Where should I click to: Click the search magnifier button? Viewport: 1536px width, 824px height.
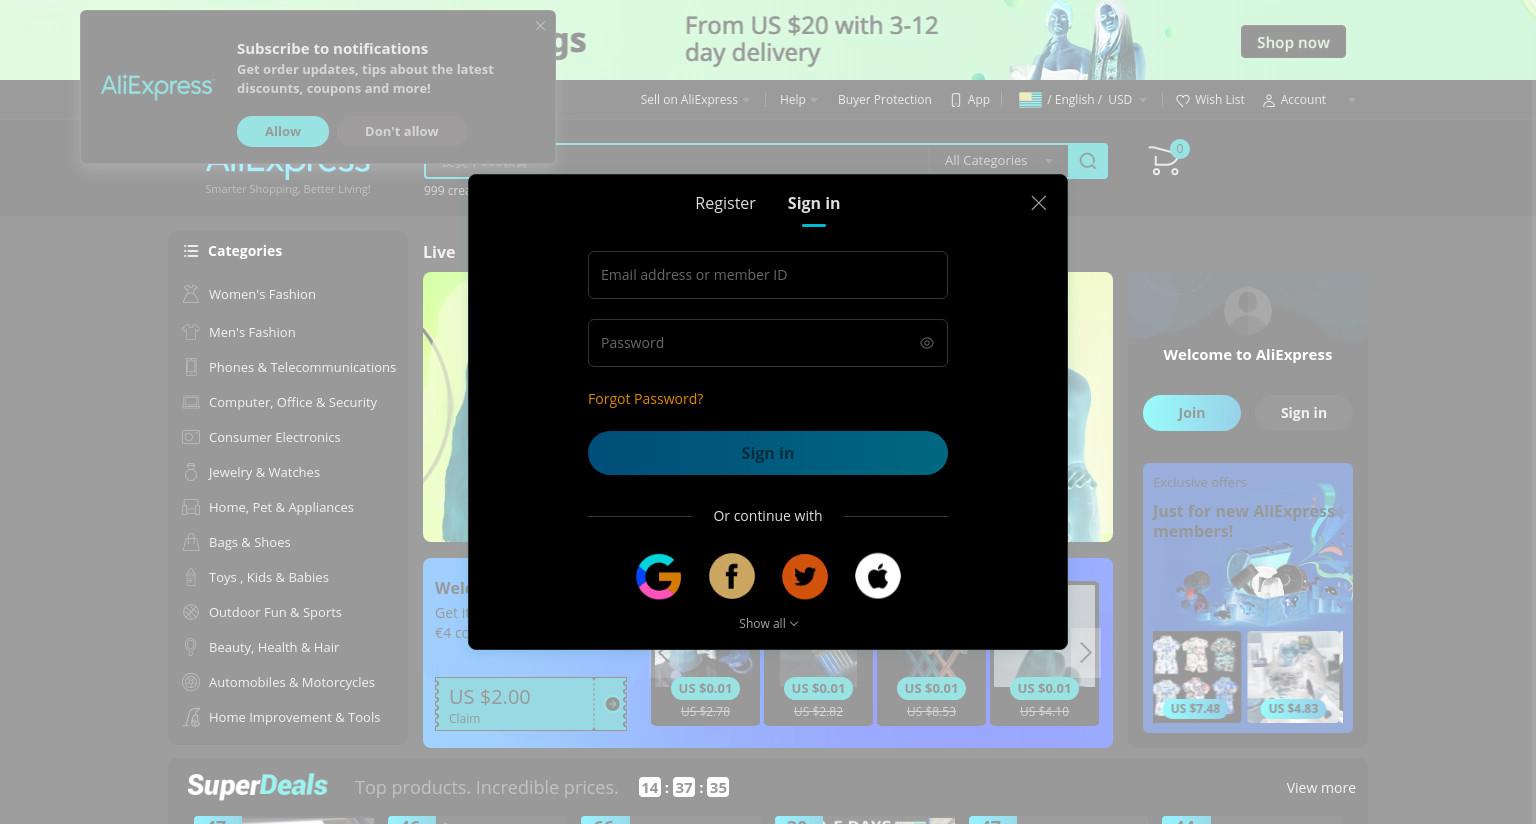(1088, 161)
